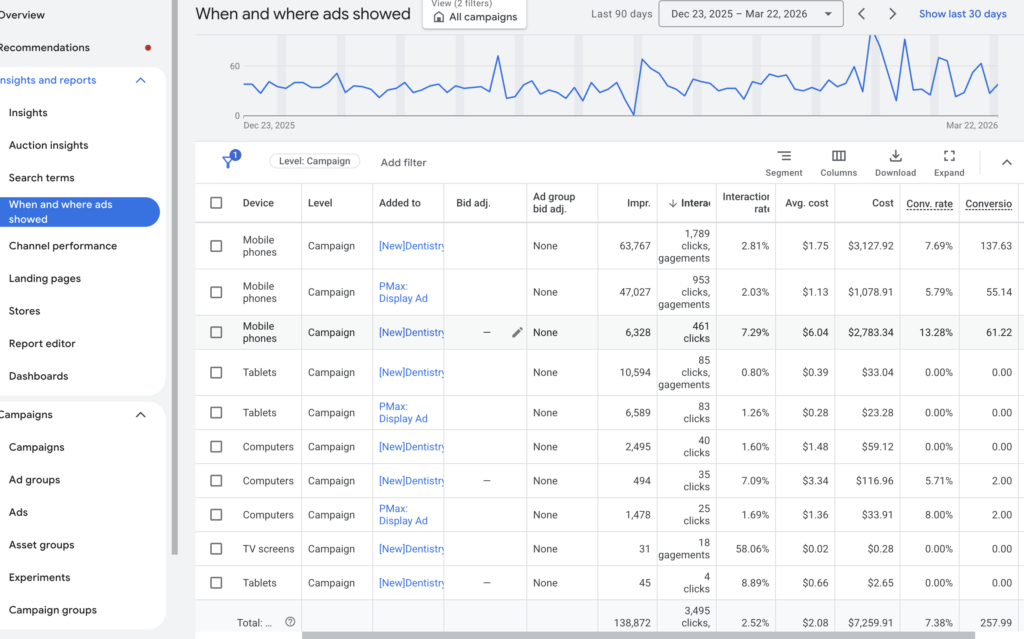Click the Expand fullscreen icon
Image resolution: width=1024 pixels, height=639 pixels.
949,157
